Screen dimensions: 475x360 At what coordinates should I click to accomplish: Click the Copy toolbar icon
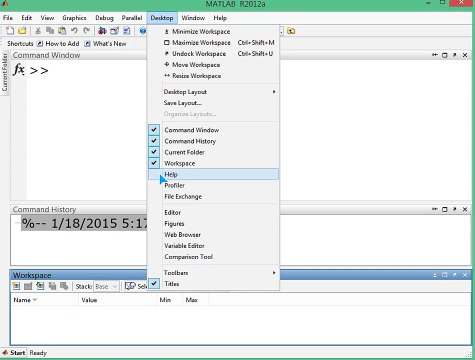point(50,31)
